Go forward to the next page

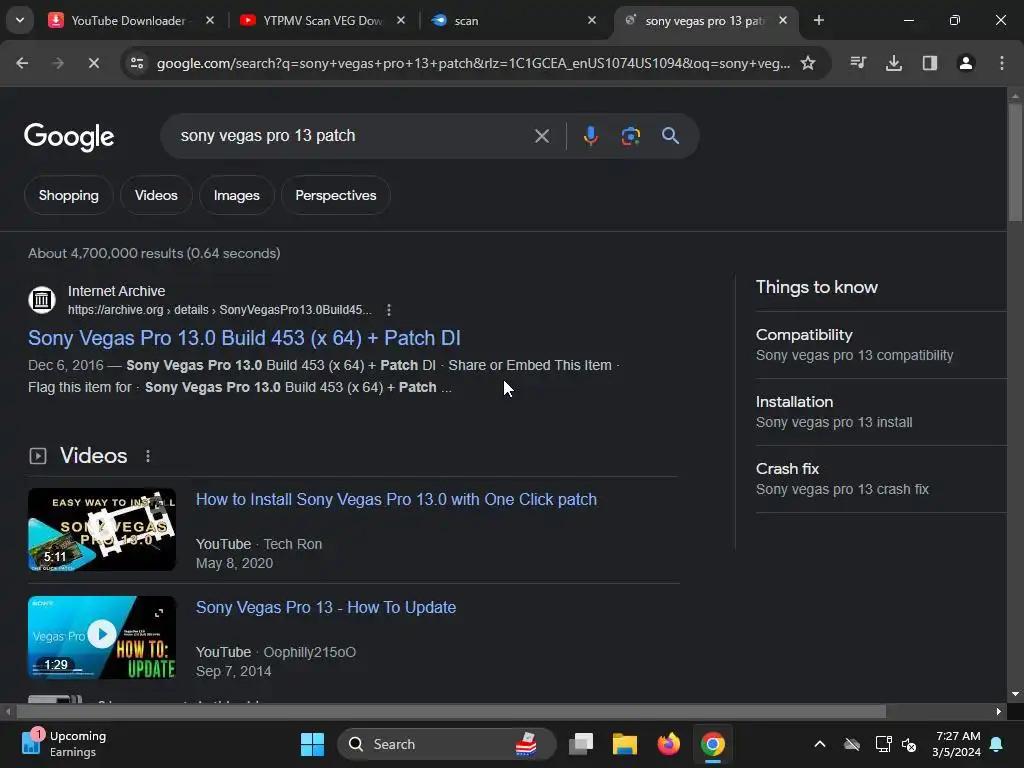click(57, 63)
